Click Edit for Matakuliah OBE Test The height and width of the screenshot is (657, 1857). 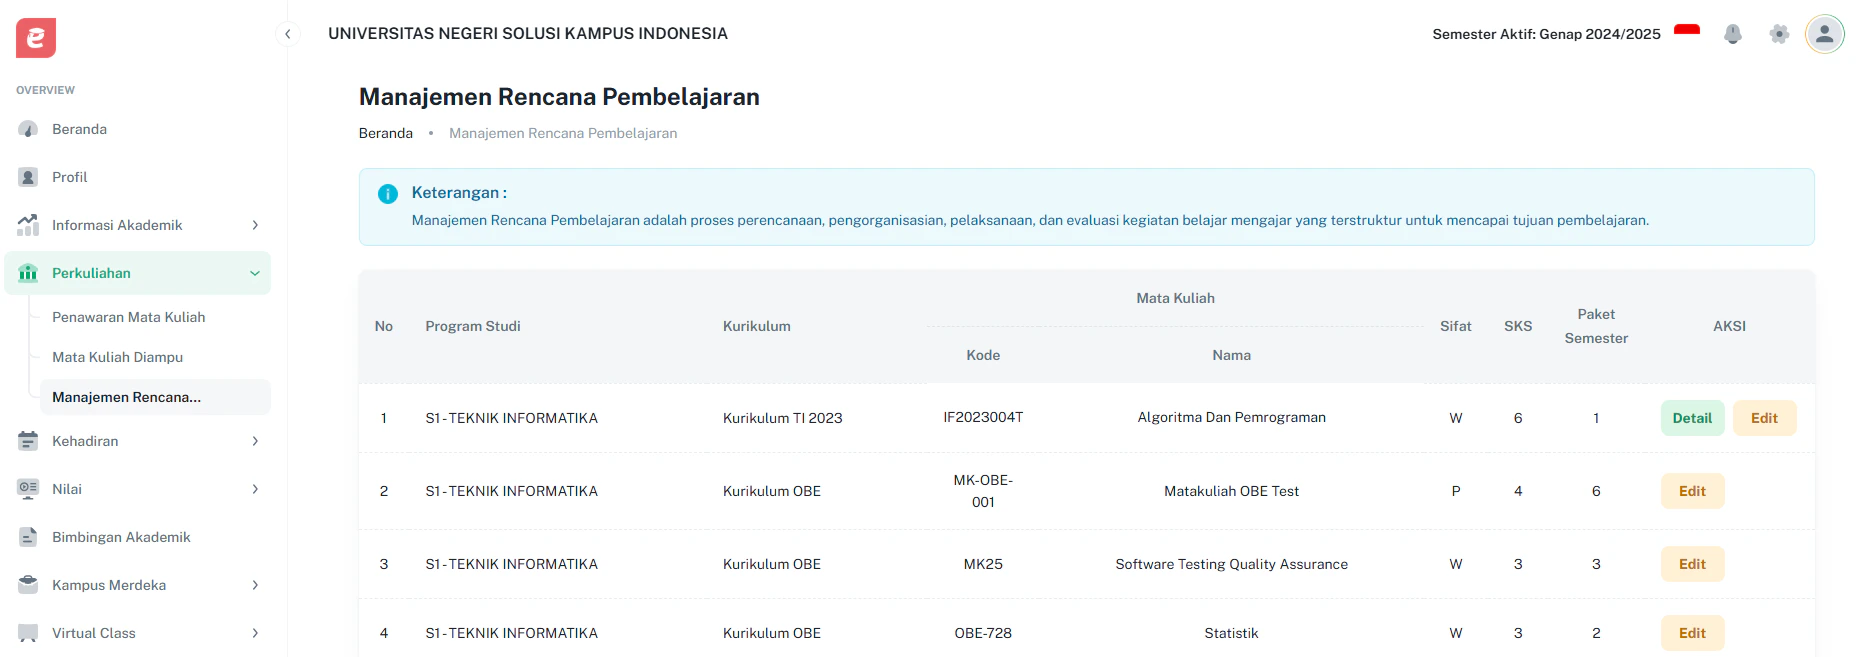tap(1692, 491)
